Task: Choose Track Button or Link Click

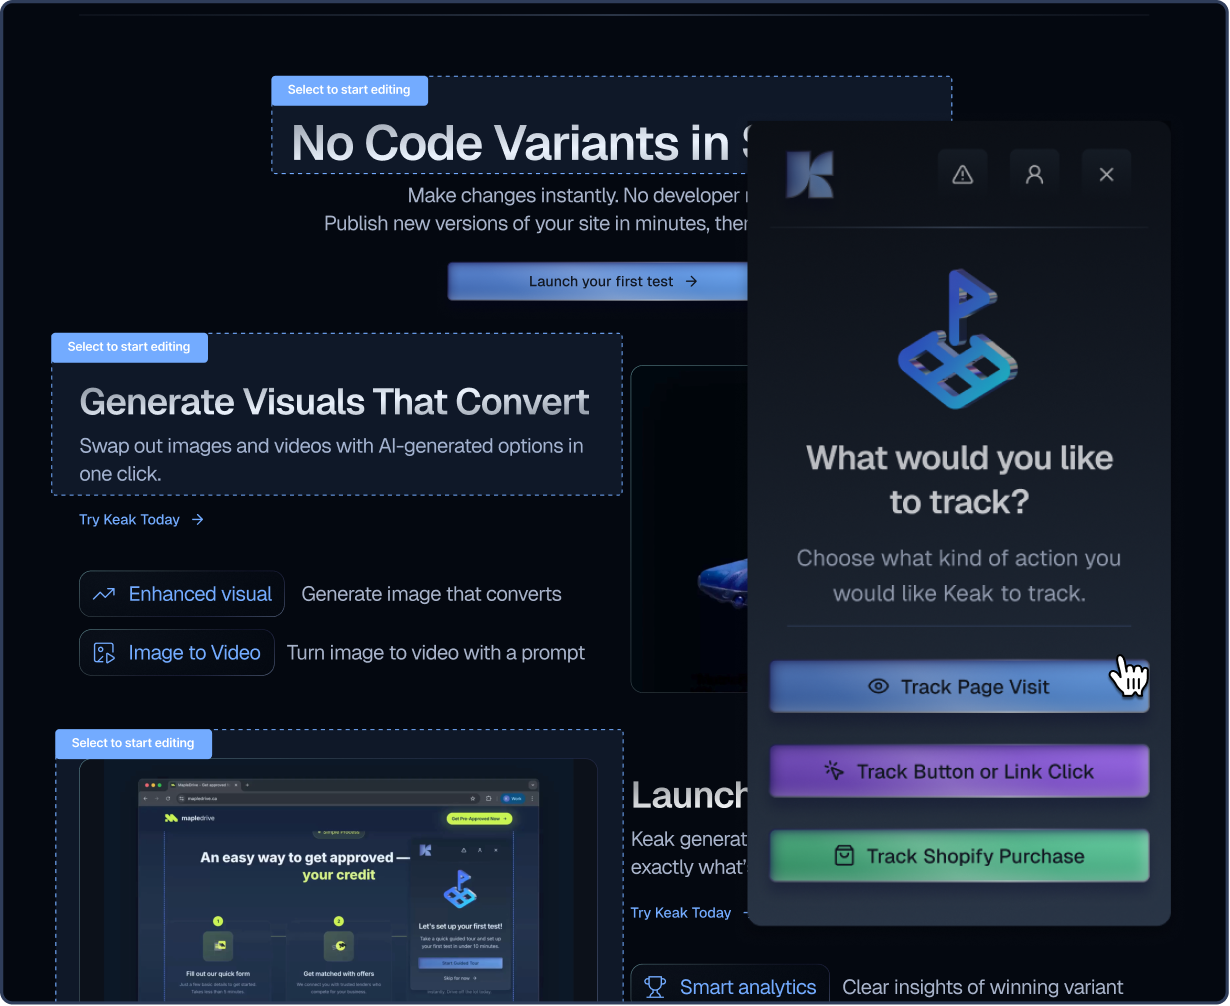Action: [958, 771]
